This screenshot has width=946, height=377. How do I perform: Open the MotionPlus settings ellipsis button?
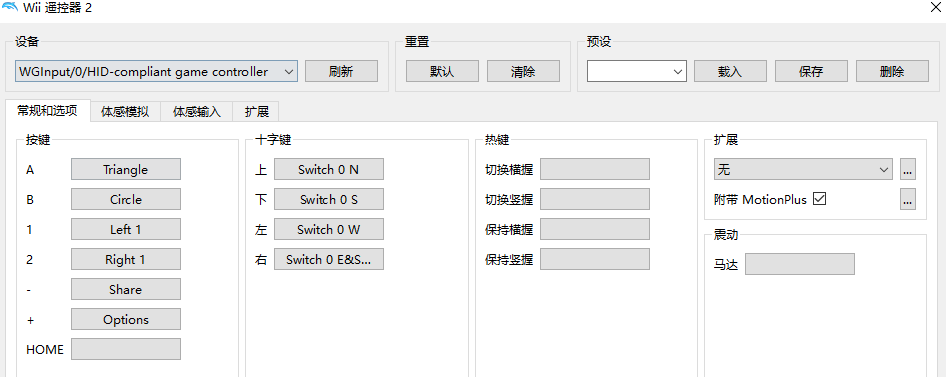907,199
